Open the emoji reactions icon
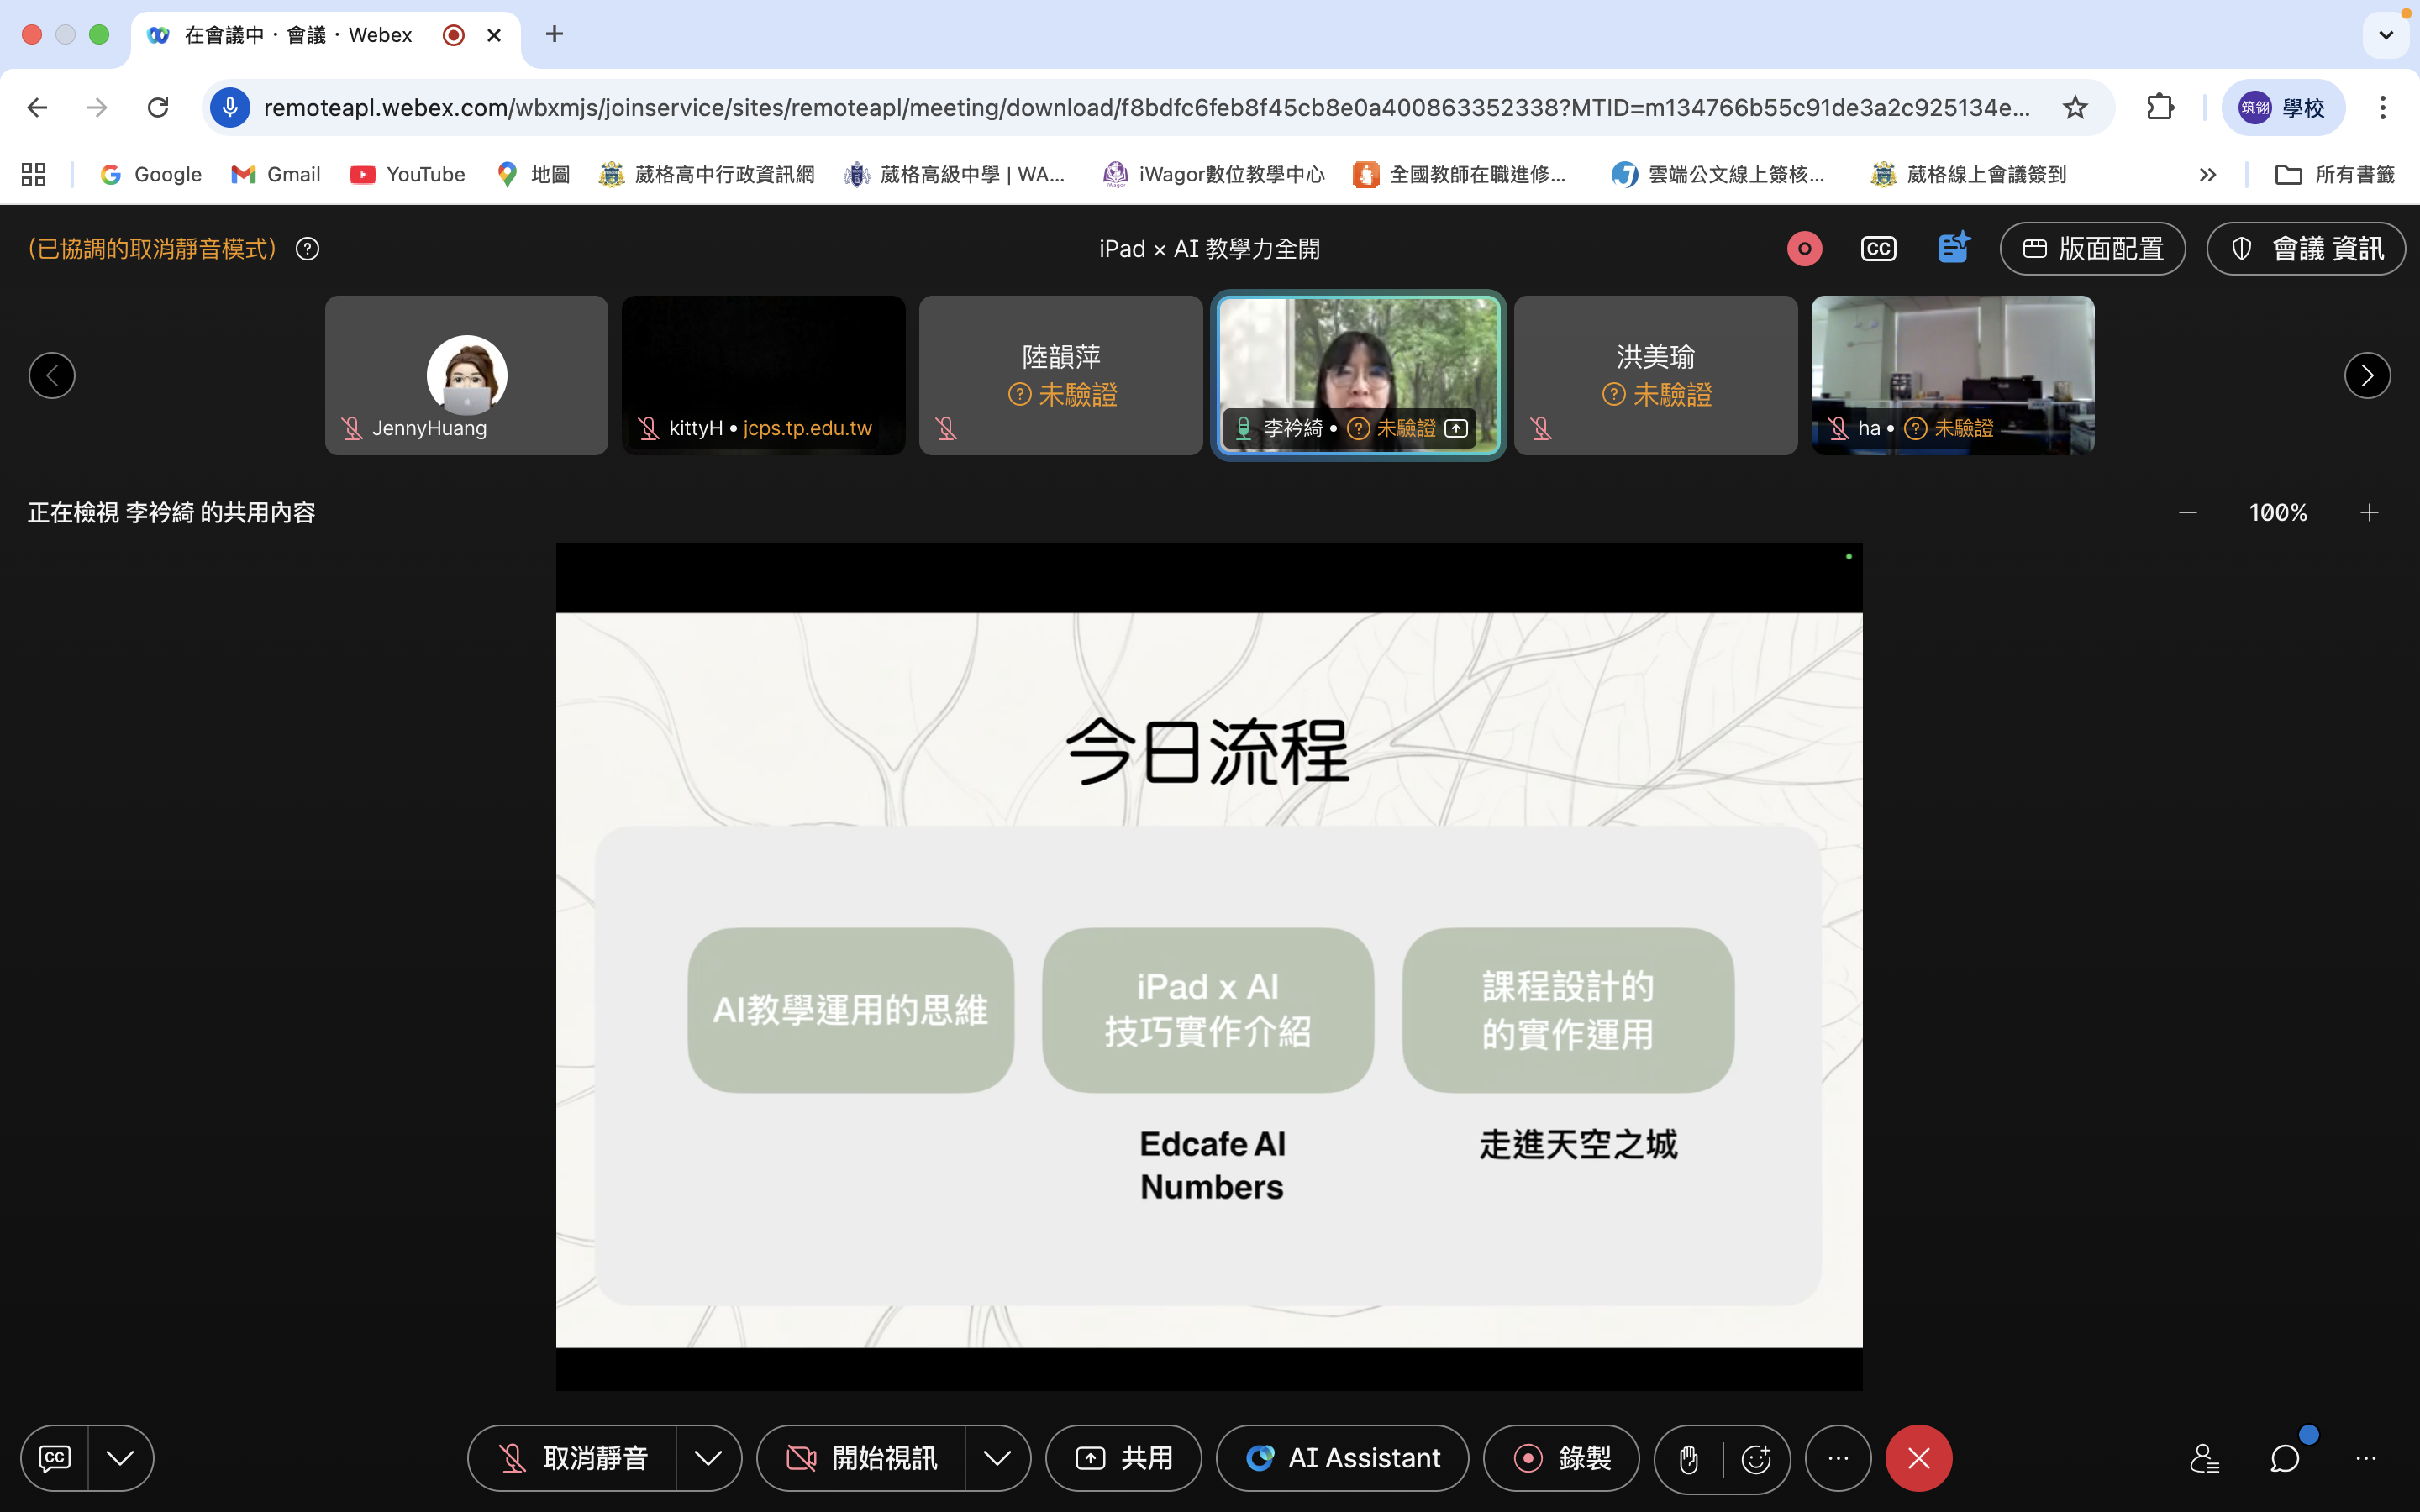The height and width of the screenshot is (1512, 2420). coord(1756,1459)
